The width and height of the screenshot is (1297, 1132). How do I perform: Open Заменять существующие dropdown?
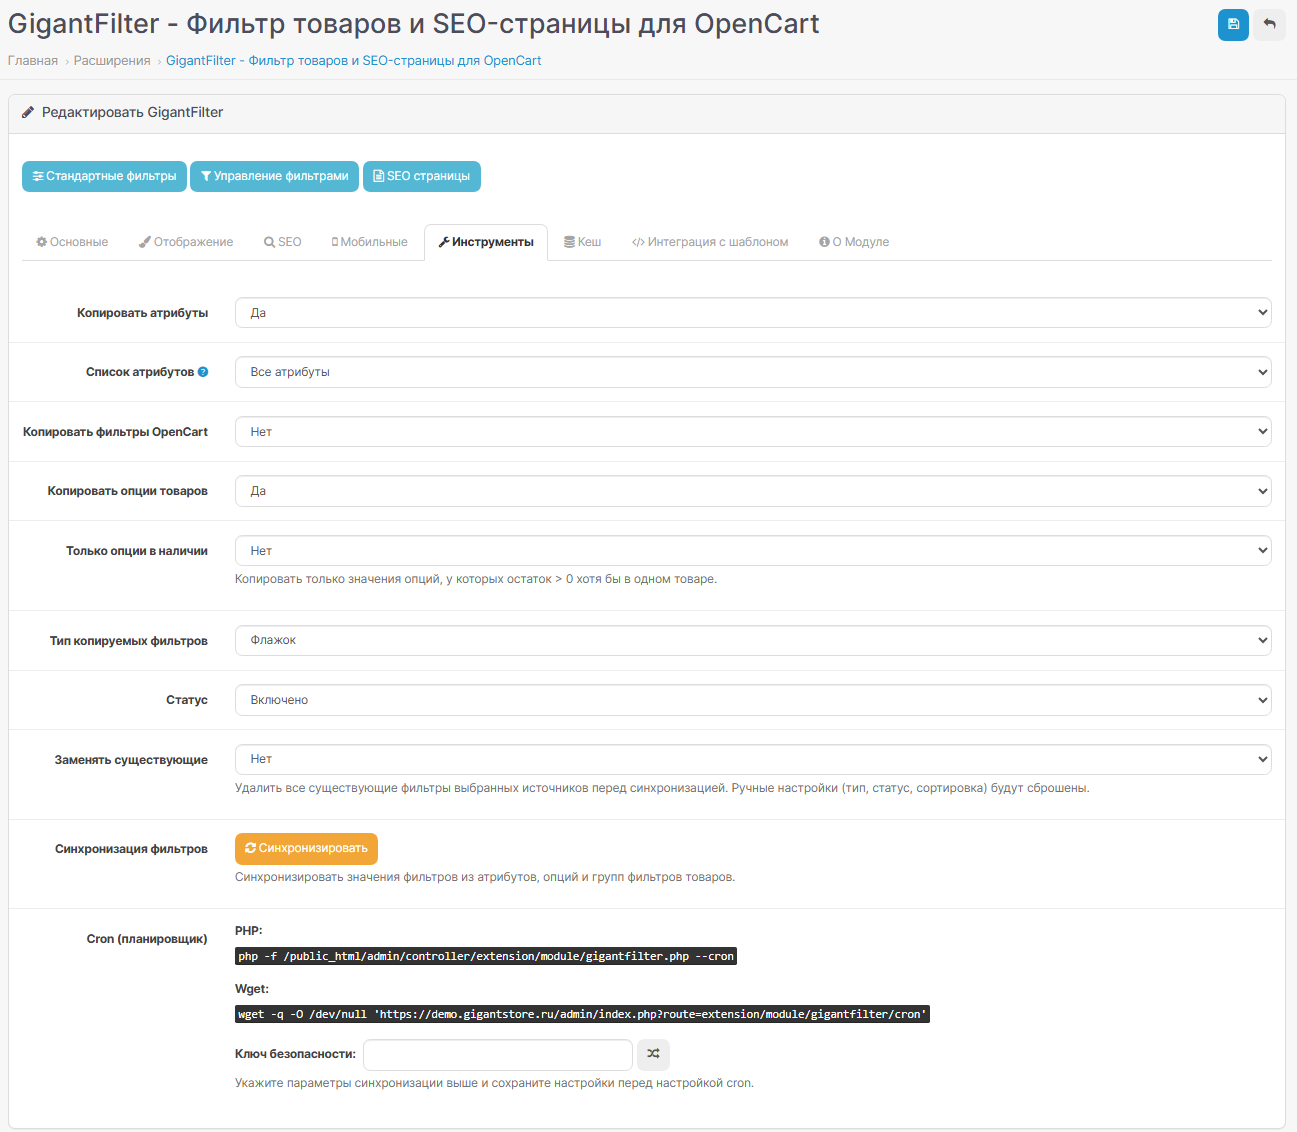[x=753, y=759]
